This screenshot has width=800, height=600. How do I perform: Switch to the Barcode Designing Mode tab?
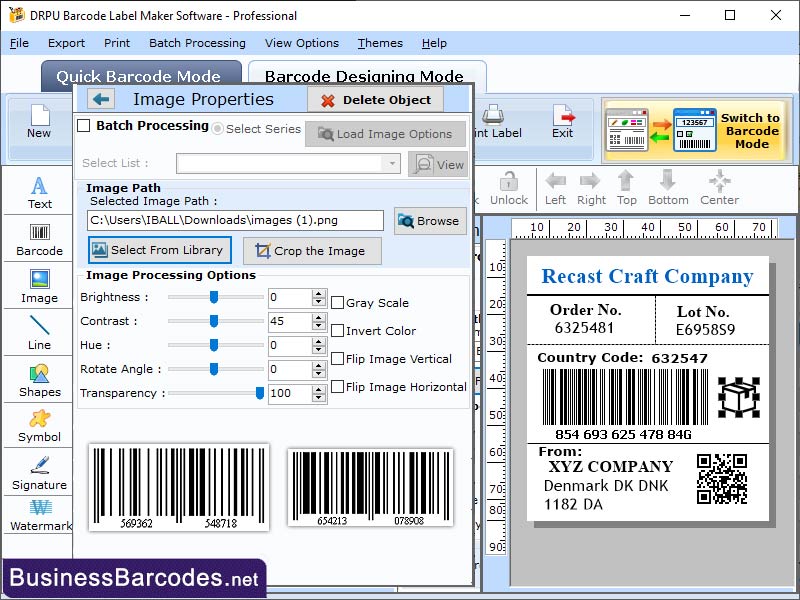point(366,77)
